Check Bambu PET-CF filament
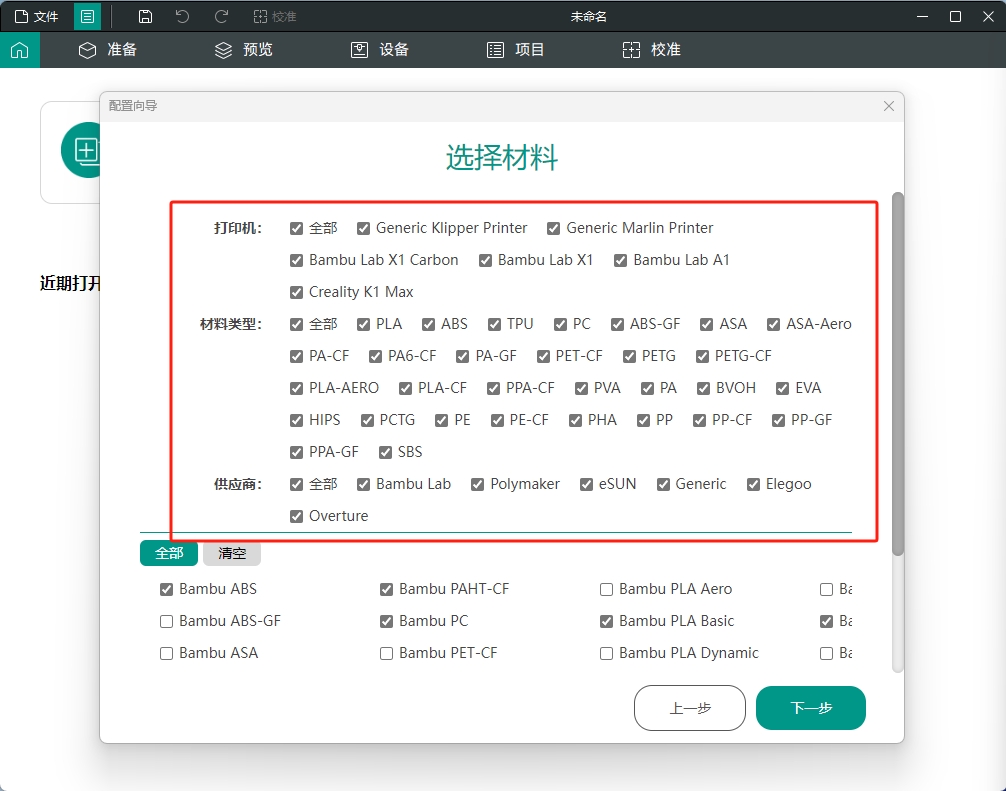Image resolution: width=1006 pixels, height=791 pixels. click(x=386, y=654)
